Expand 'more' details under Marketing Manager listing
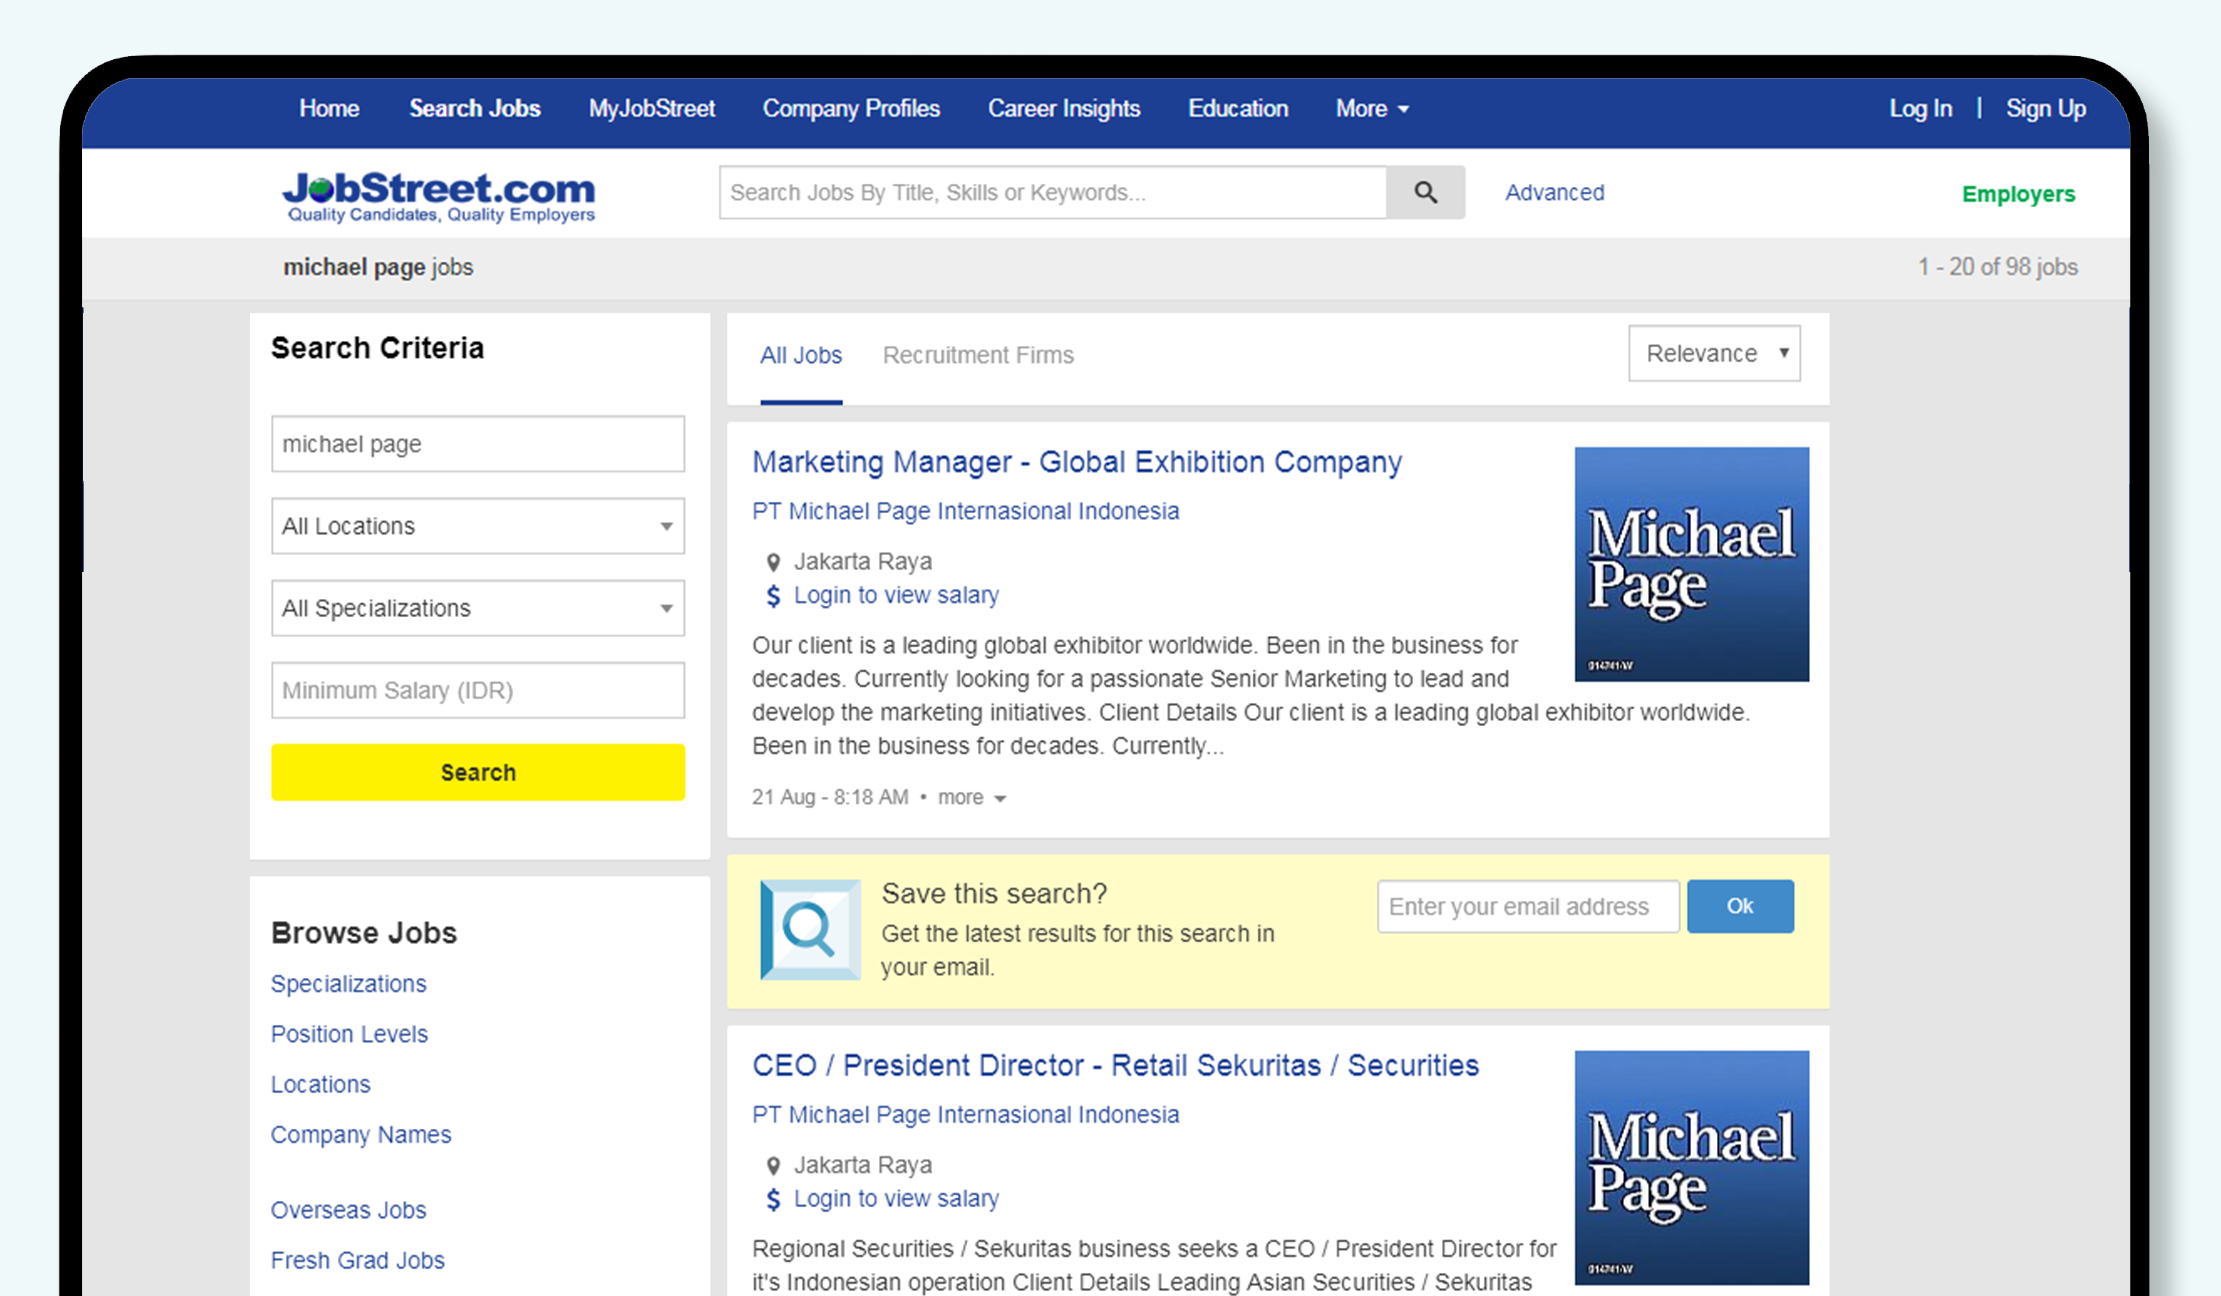2221x1296 pixels. pos(971,797)
